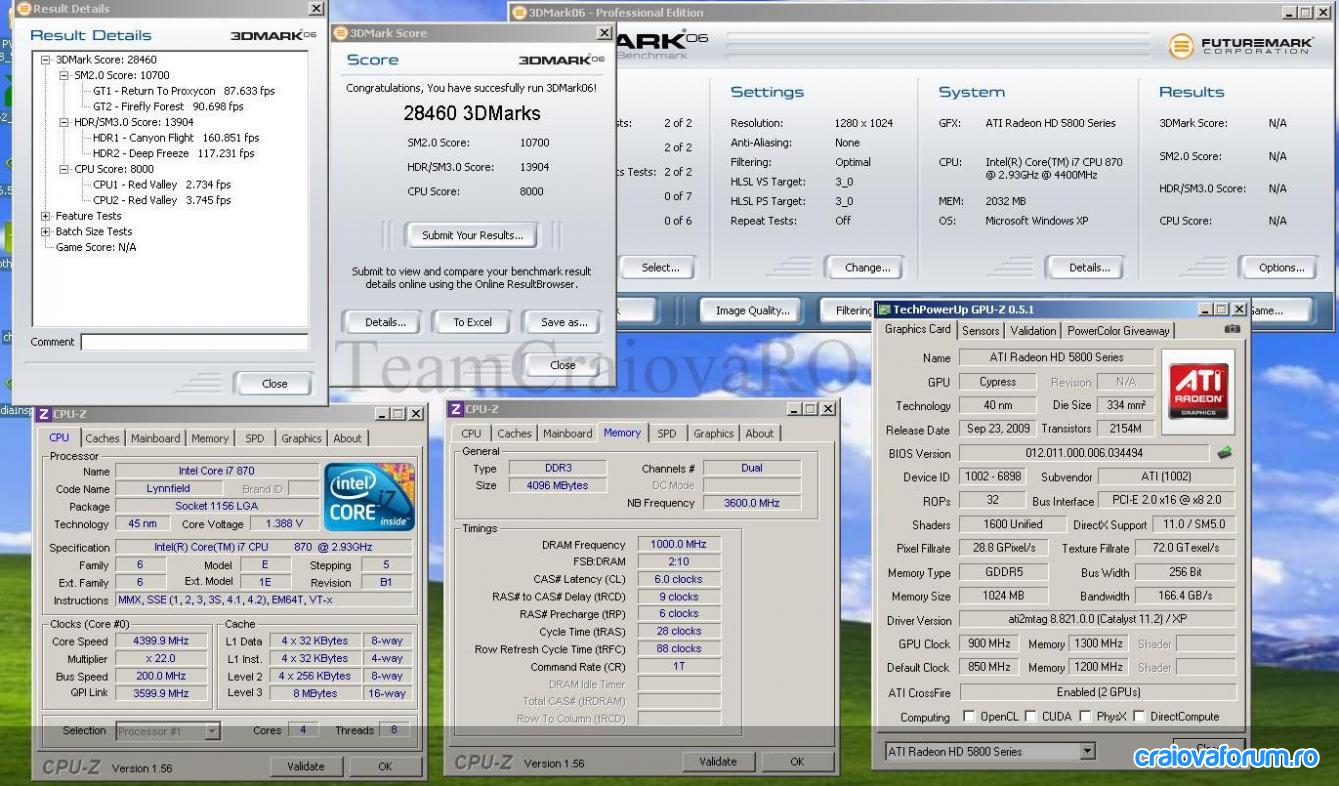Click OK in the left CPU-Z window

click(x=385, y=766)
